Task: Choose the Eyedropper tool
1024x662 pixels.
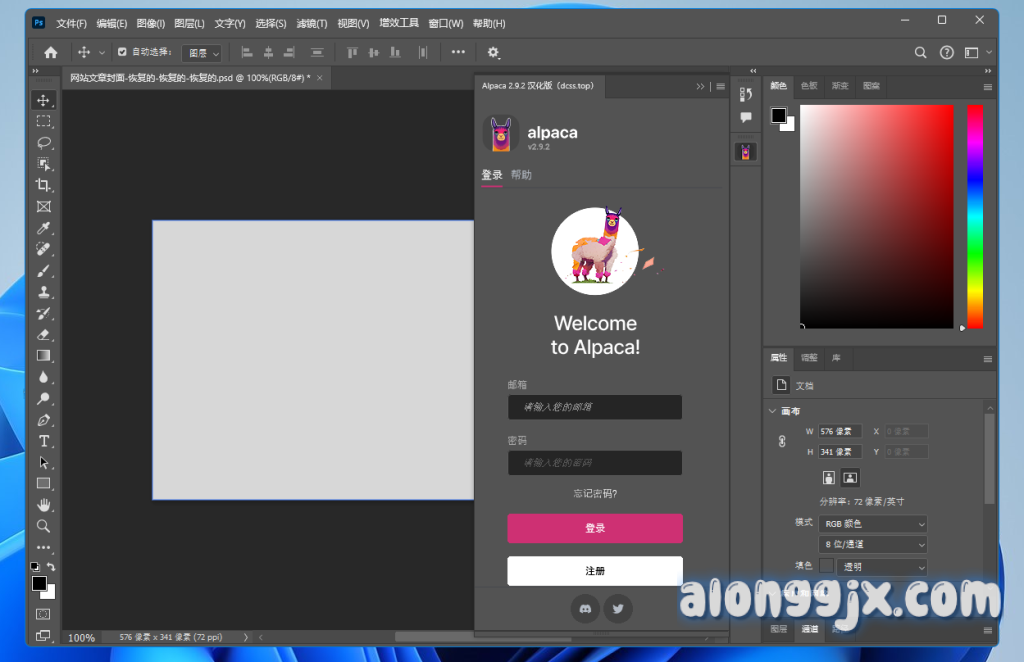Action: coord(43,228)
